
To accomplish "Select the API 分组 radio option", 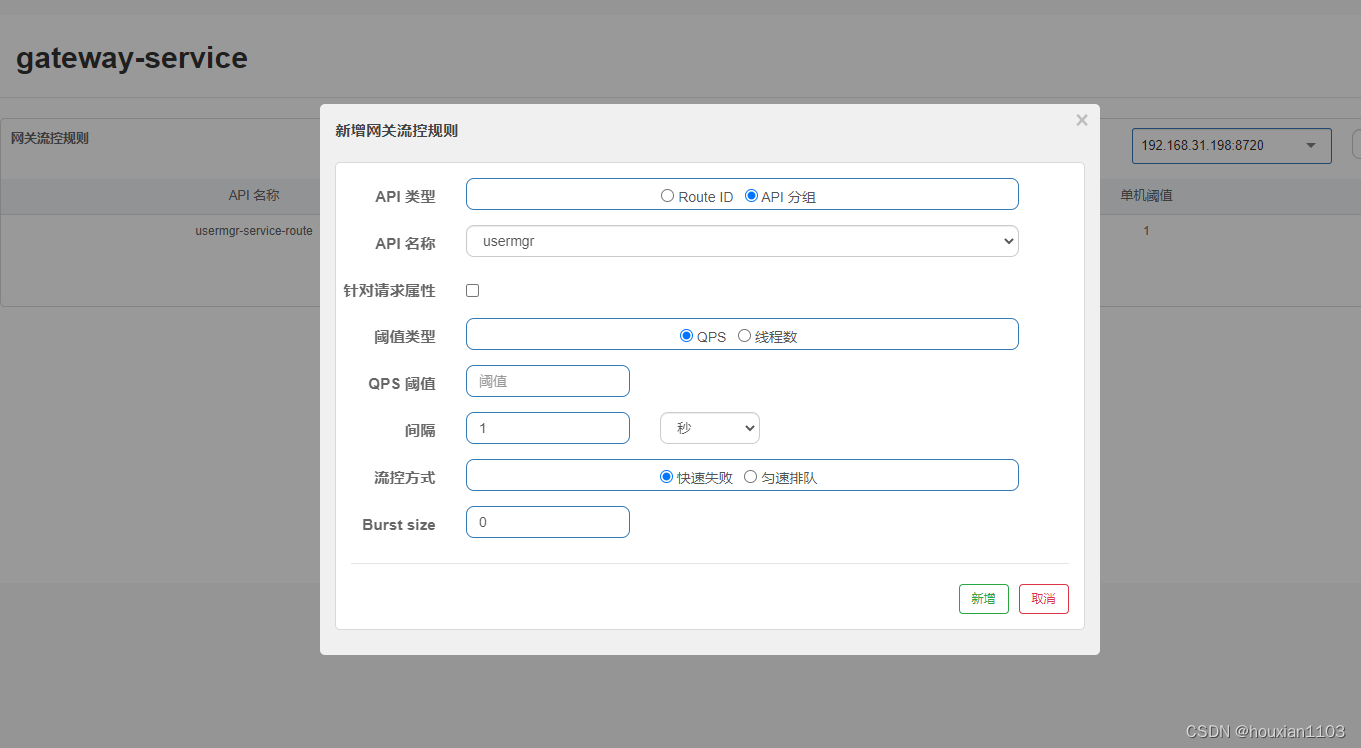I will coord(751,196).
